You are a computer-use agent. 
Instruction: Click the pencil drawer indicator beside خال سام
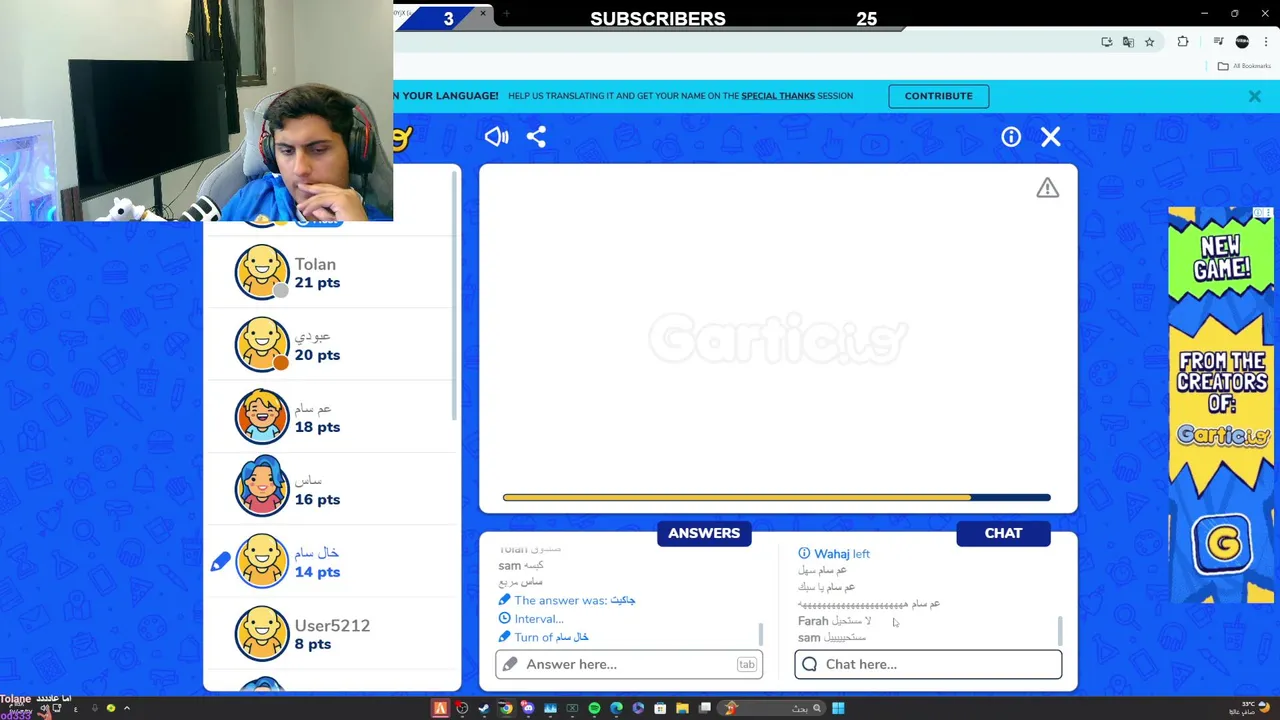221,562
